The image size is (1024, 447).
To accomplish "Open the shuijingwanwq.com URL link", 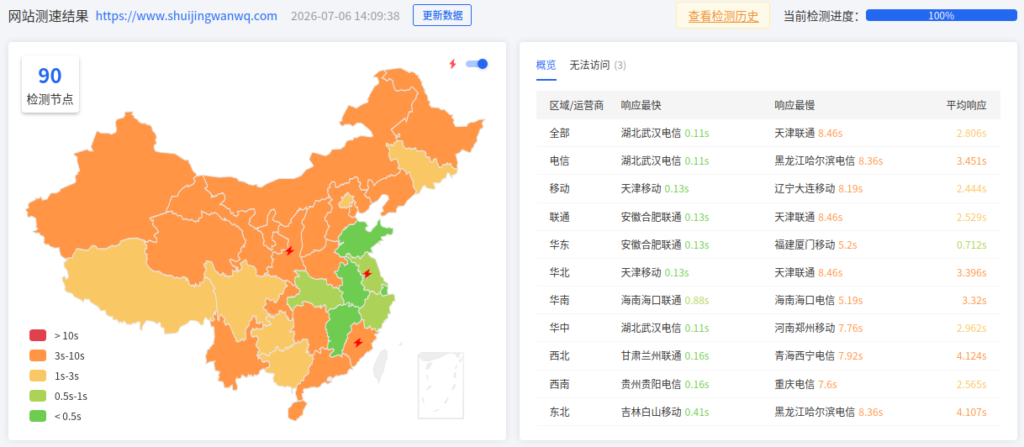I will (187, 16).
